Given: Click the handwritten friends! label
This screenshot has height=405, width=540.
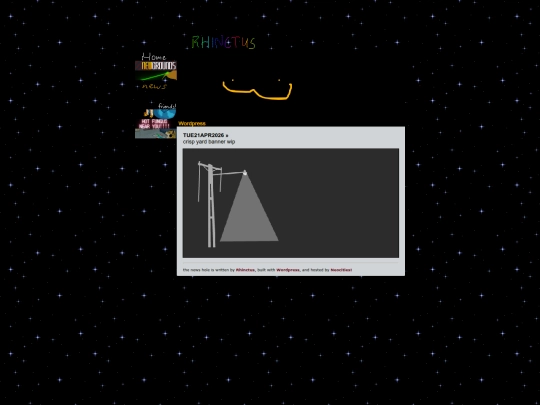Looking at the screenshot, I should click(x=167, y=106).
